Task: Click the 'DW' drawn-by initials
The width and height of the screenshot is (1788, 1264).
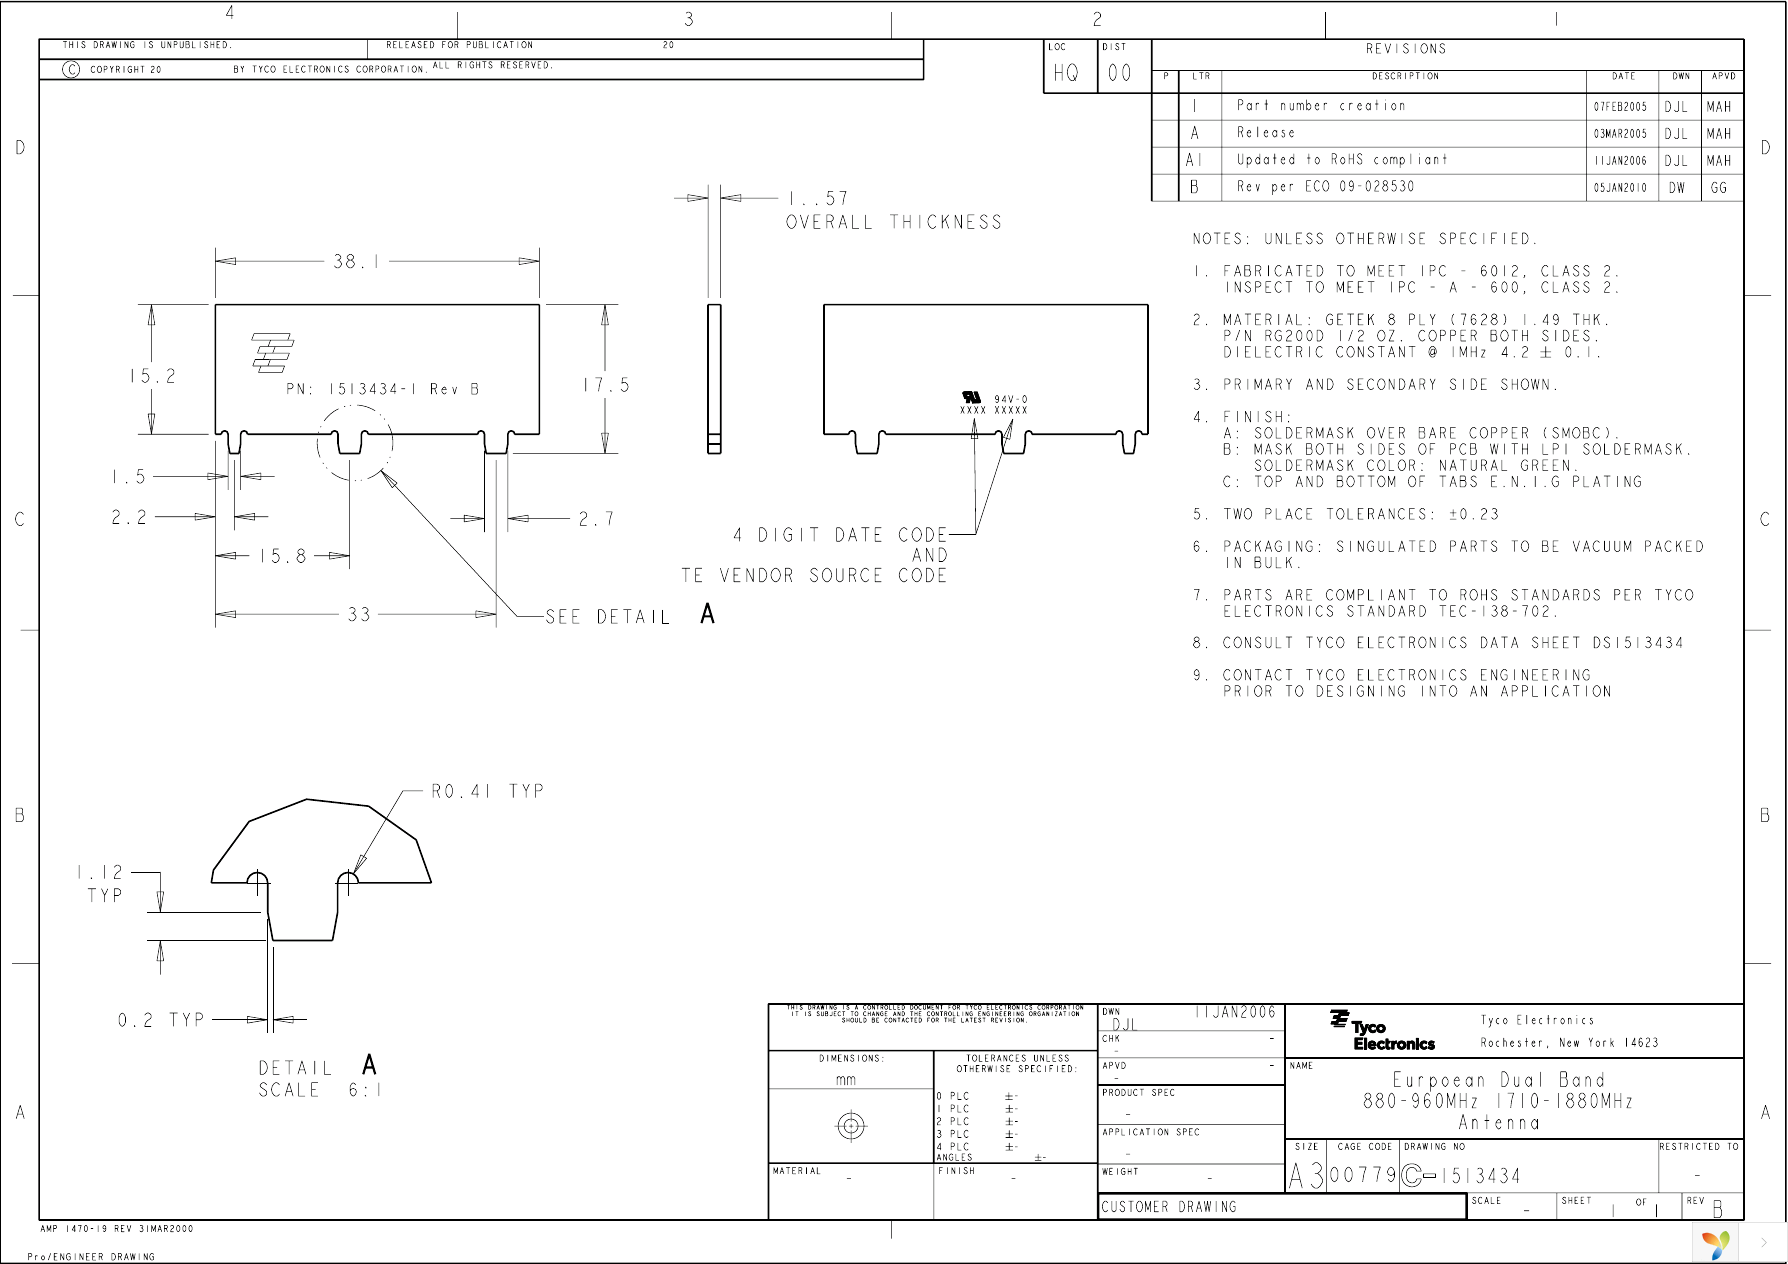Action: [x=1677, y=188]
